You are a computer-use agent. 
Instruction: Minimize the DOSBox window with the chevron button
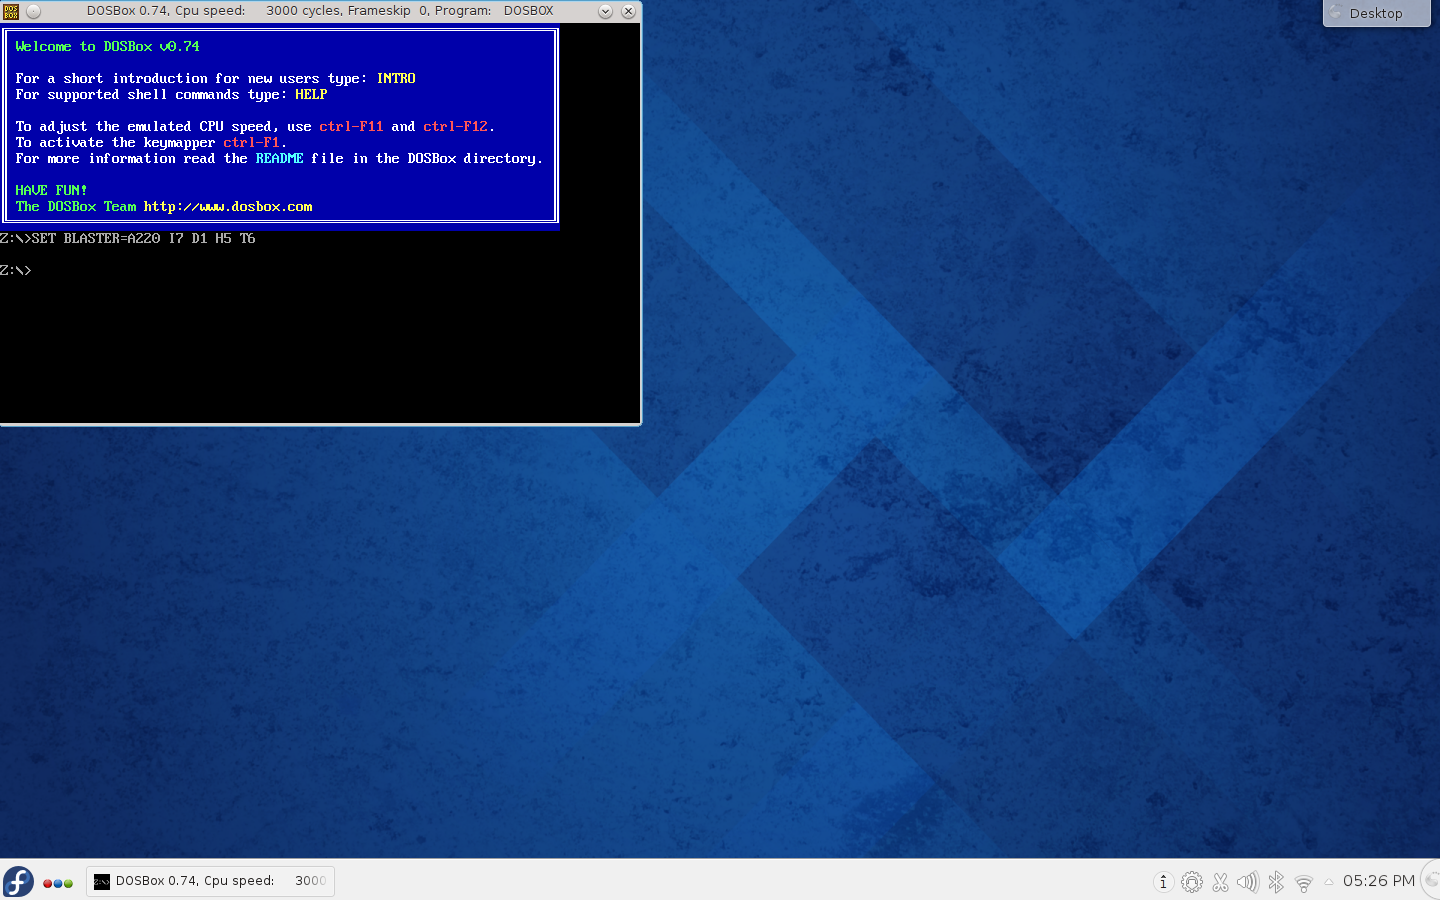coord(605,11)
